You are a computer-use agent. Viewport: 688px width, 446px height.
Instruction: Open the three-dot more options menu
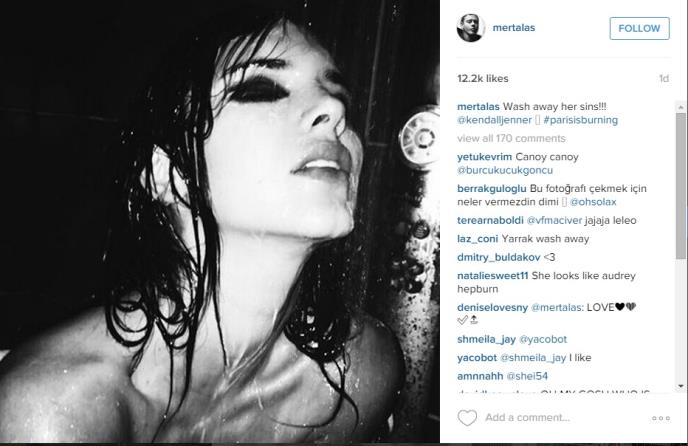point(661,418)
